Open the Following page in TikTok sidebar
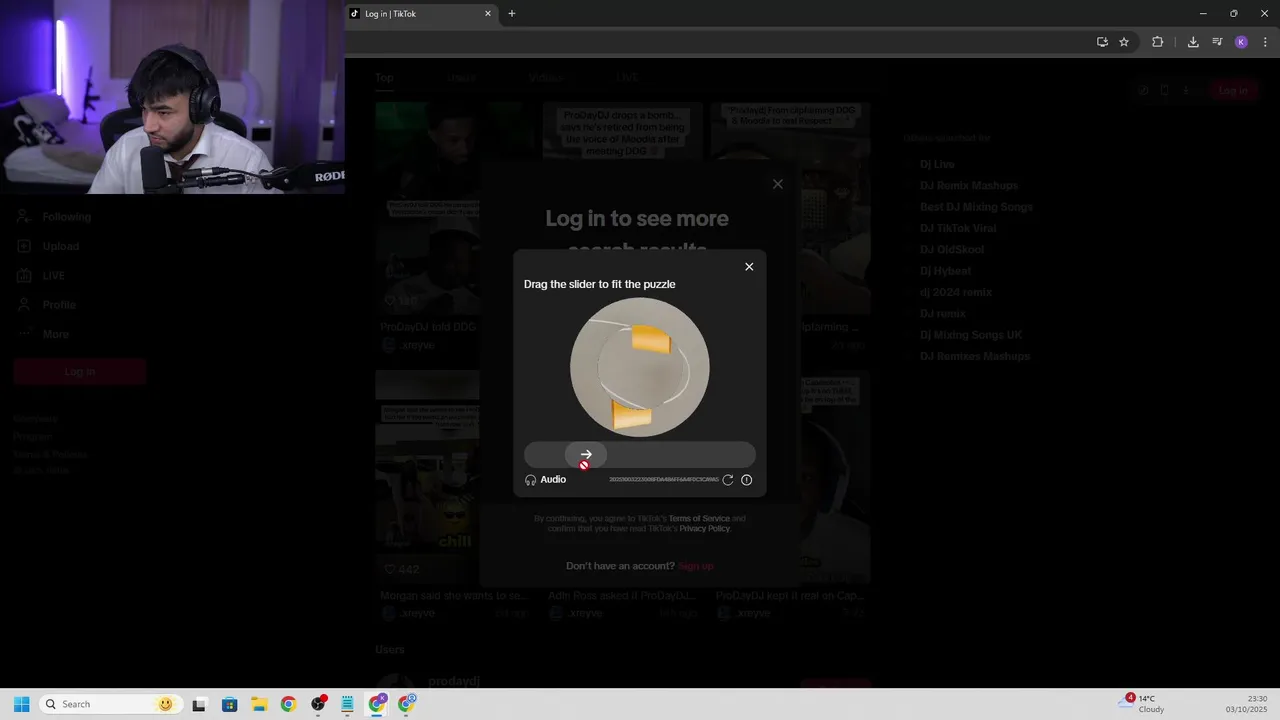This screenshot has height=720, width=1280. click(x=55, y=216)
